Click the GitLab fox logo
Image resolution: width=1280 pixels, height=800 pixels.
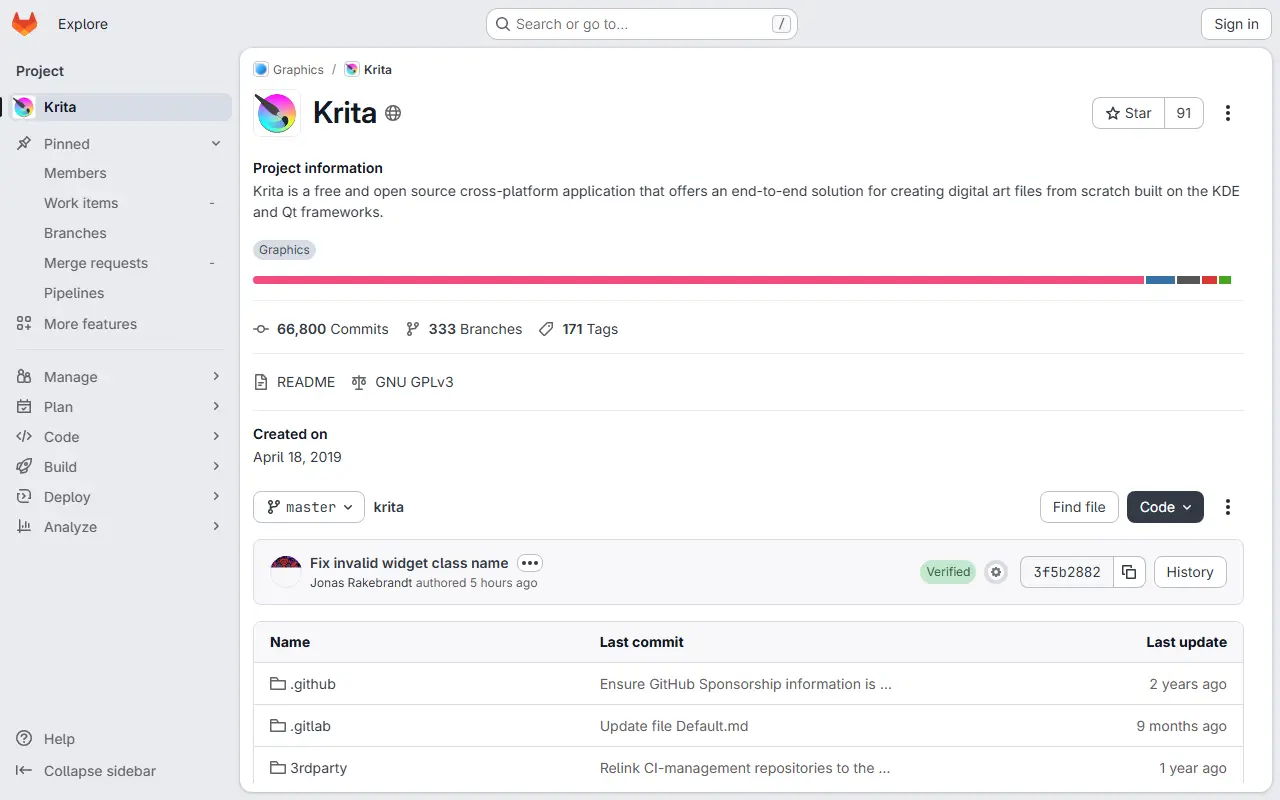click(x=25, y=24)
